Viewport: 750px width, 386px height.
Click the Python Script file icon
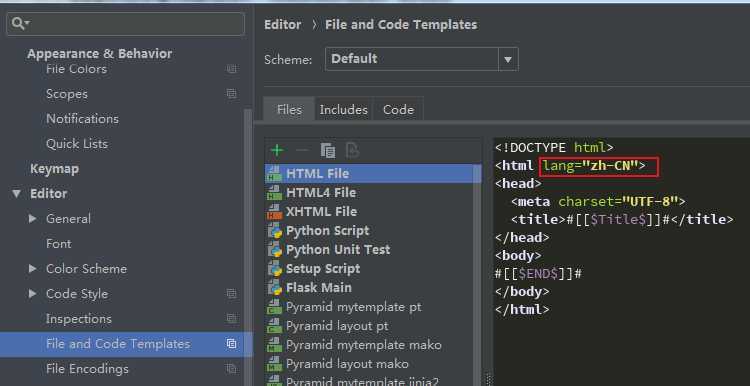(x=275, y=231)
